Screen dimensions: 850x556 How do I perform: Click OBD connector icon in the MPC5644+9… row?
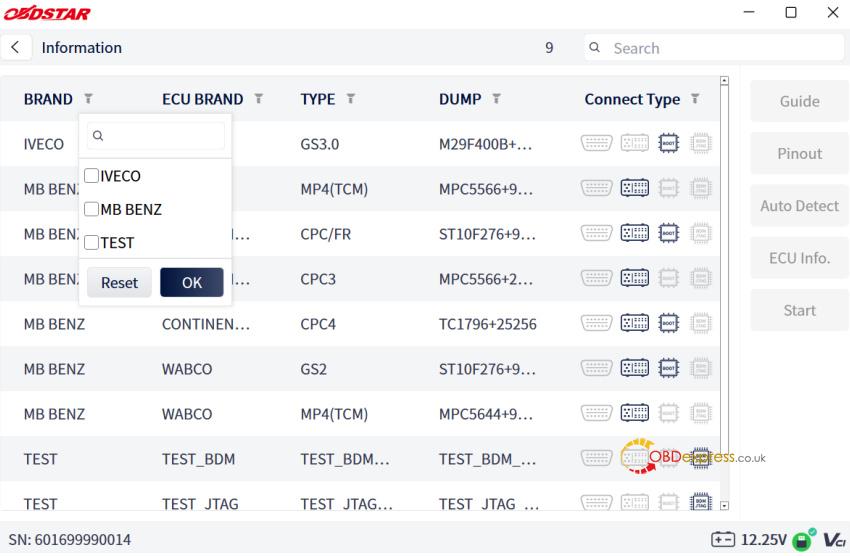click(596, 413)
